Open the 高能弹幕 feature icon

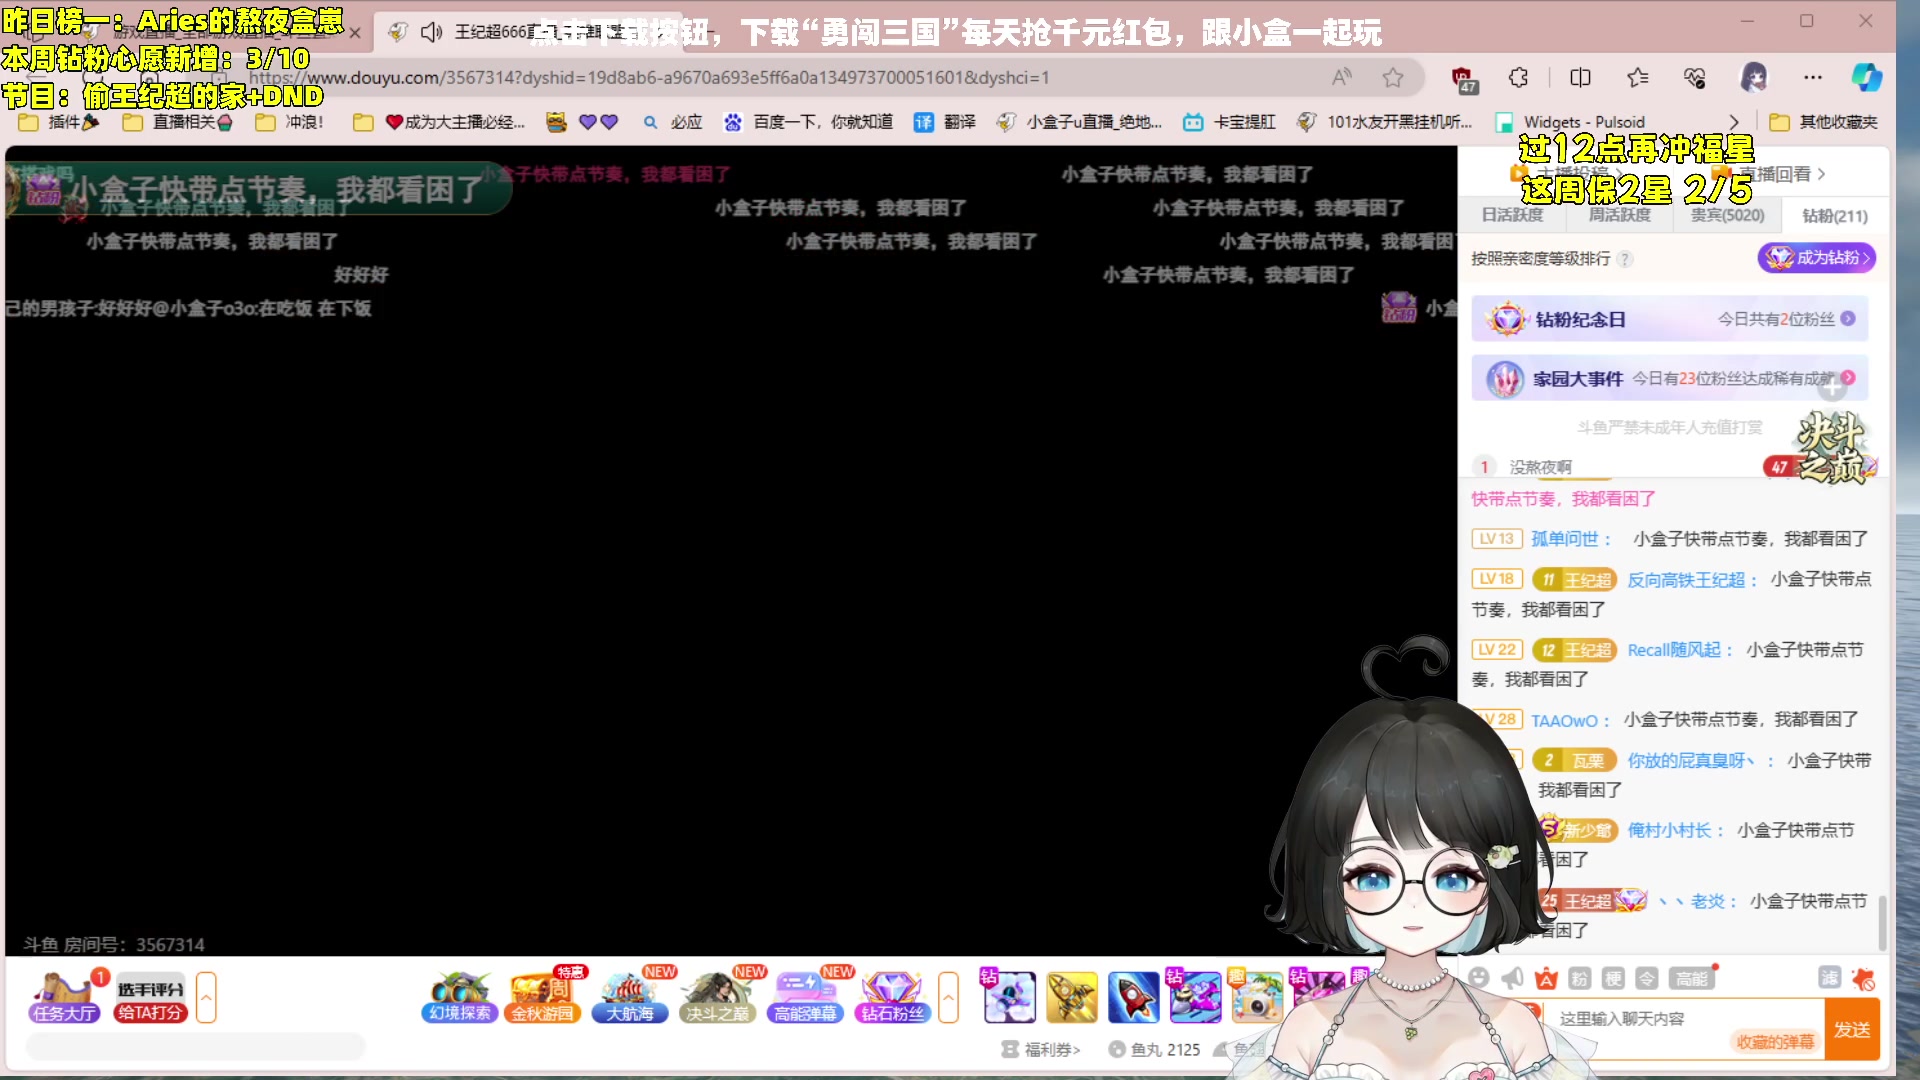click(805, 997)
